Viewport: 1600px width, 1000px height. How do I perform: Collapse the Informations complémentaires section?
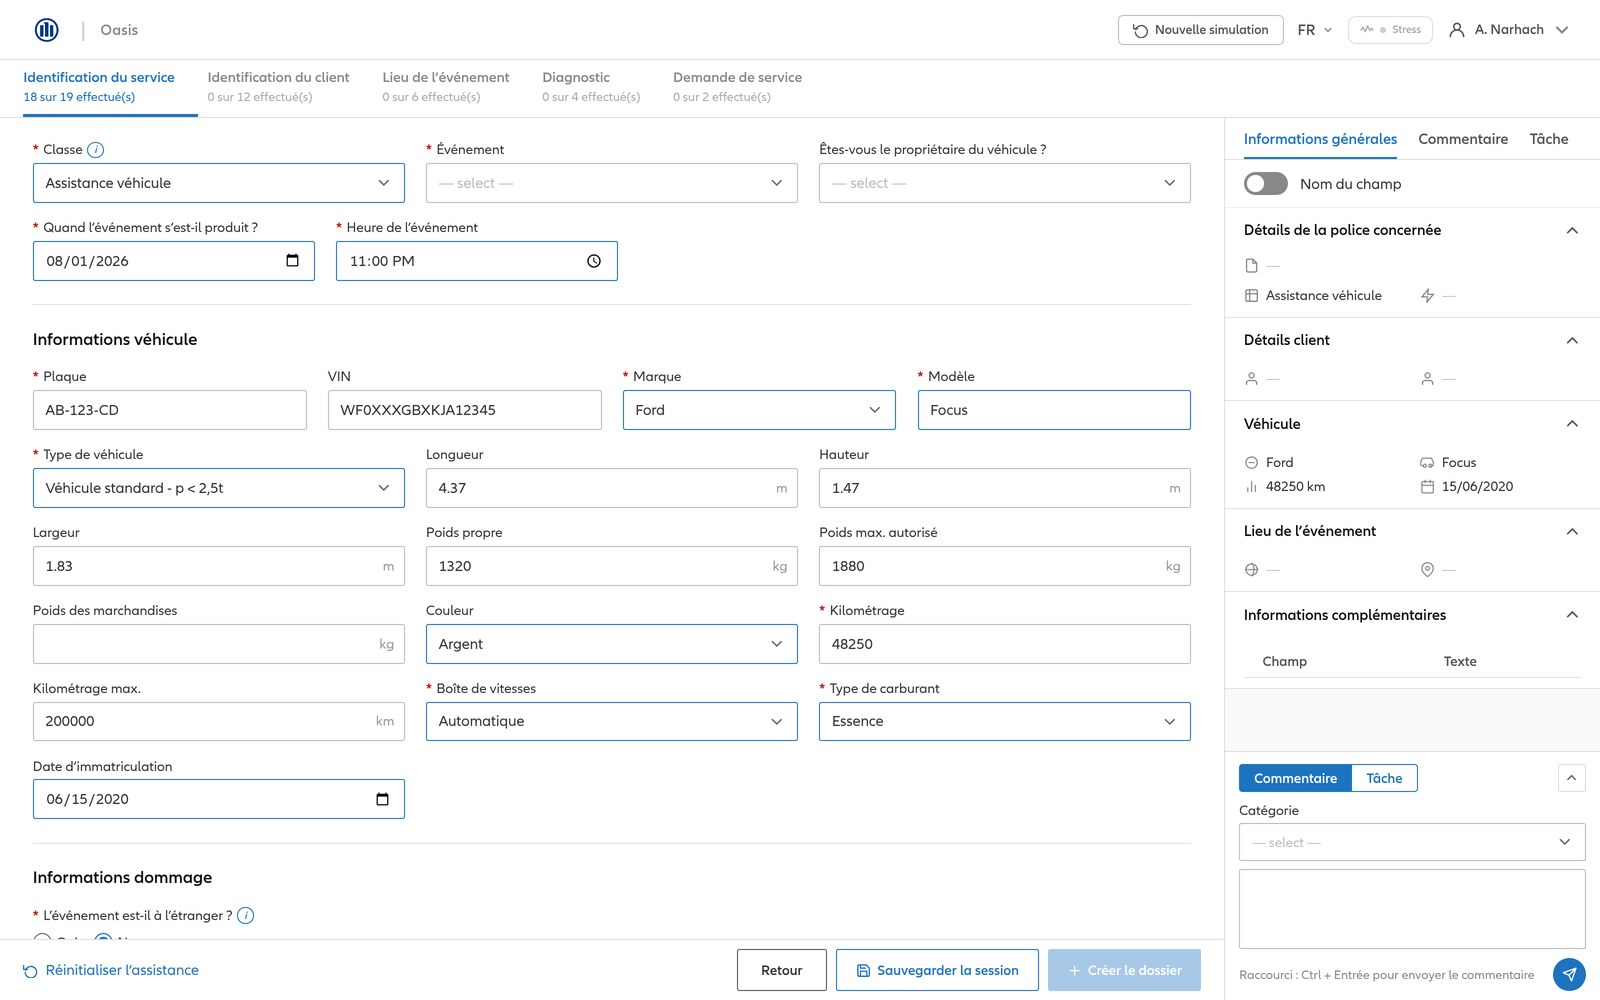pos(1572,615)
